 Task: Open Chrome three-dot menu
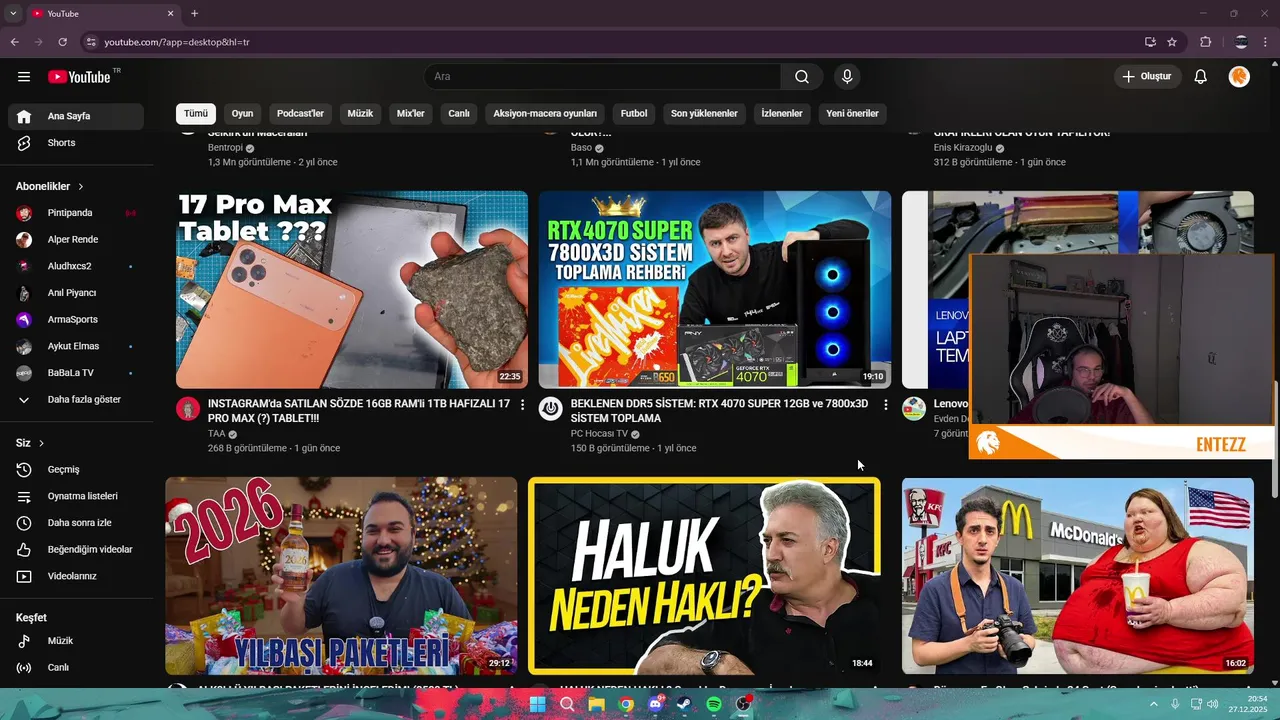(x=1267, y=42)
